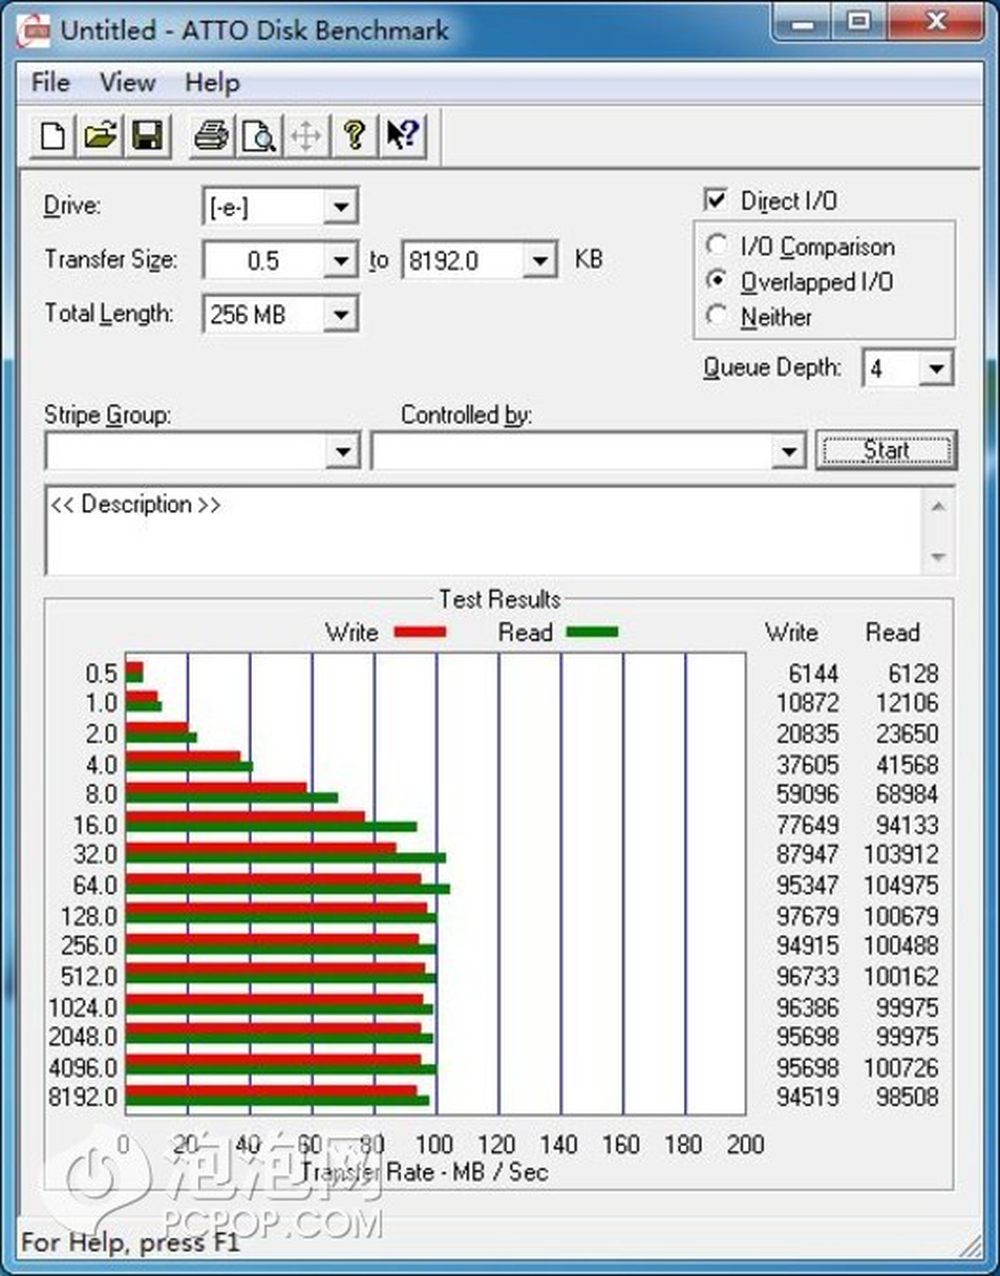Select the I/O Comparison radio option
This screenshot has width=1000, height=1276.
716,244
